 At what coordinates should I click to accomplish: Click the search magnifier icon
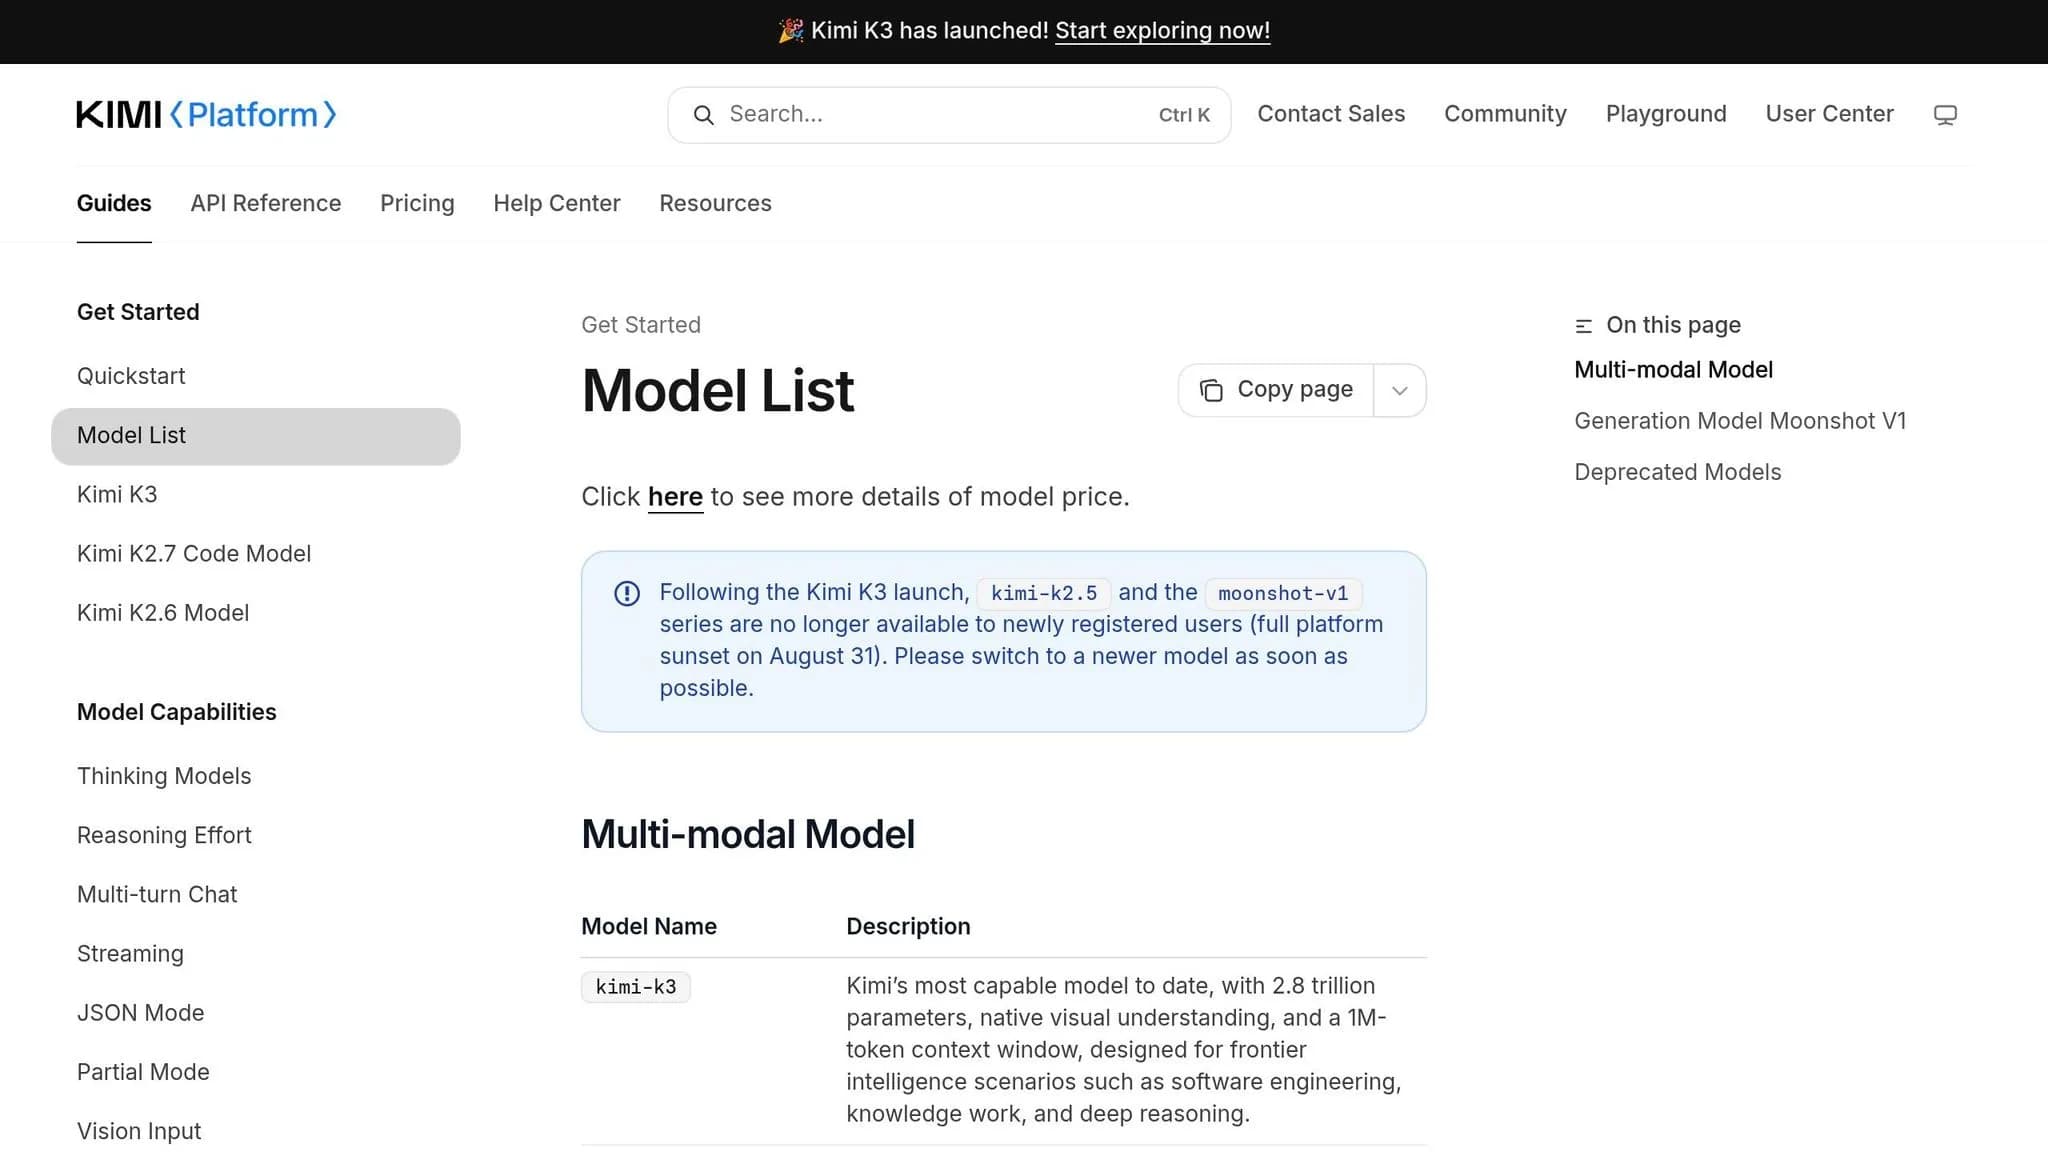[704, 115]
